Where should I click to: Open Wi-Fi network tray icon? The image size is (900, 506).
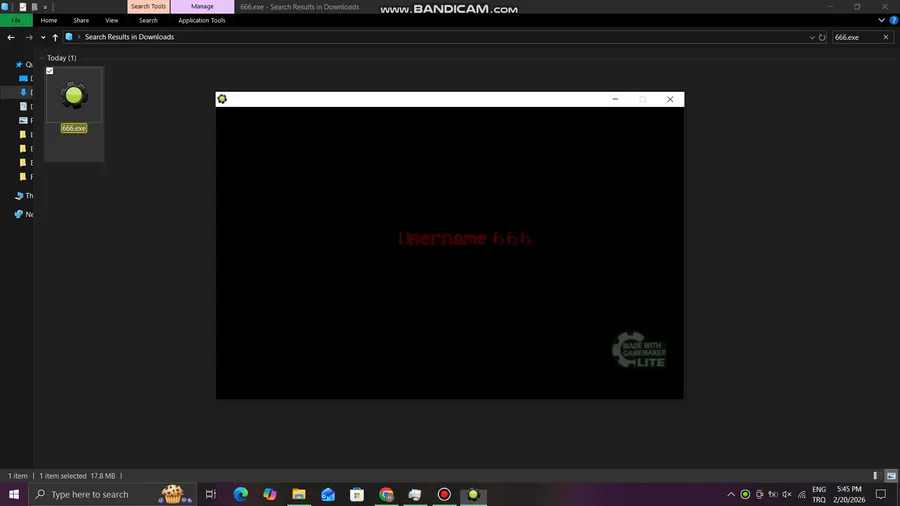click(802, 494)
